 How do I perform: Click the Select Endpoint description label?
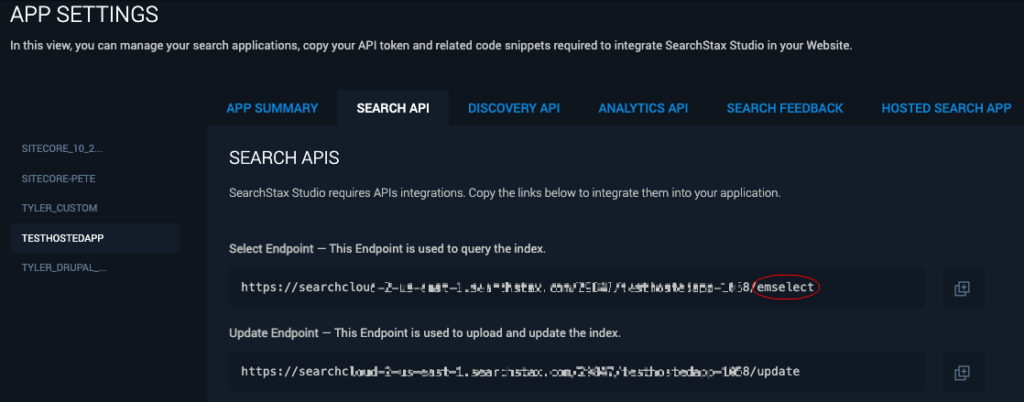(387, 249)
